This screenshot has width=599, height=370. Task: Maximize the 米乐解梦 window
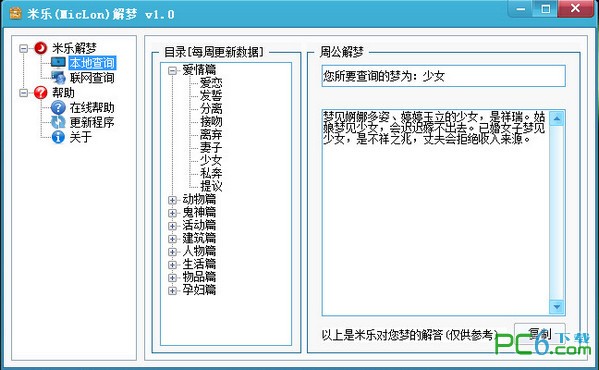tap(546, 8)
